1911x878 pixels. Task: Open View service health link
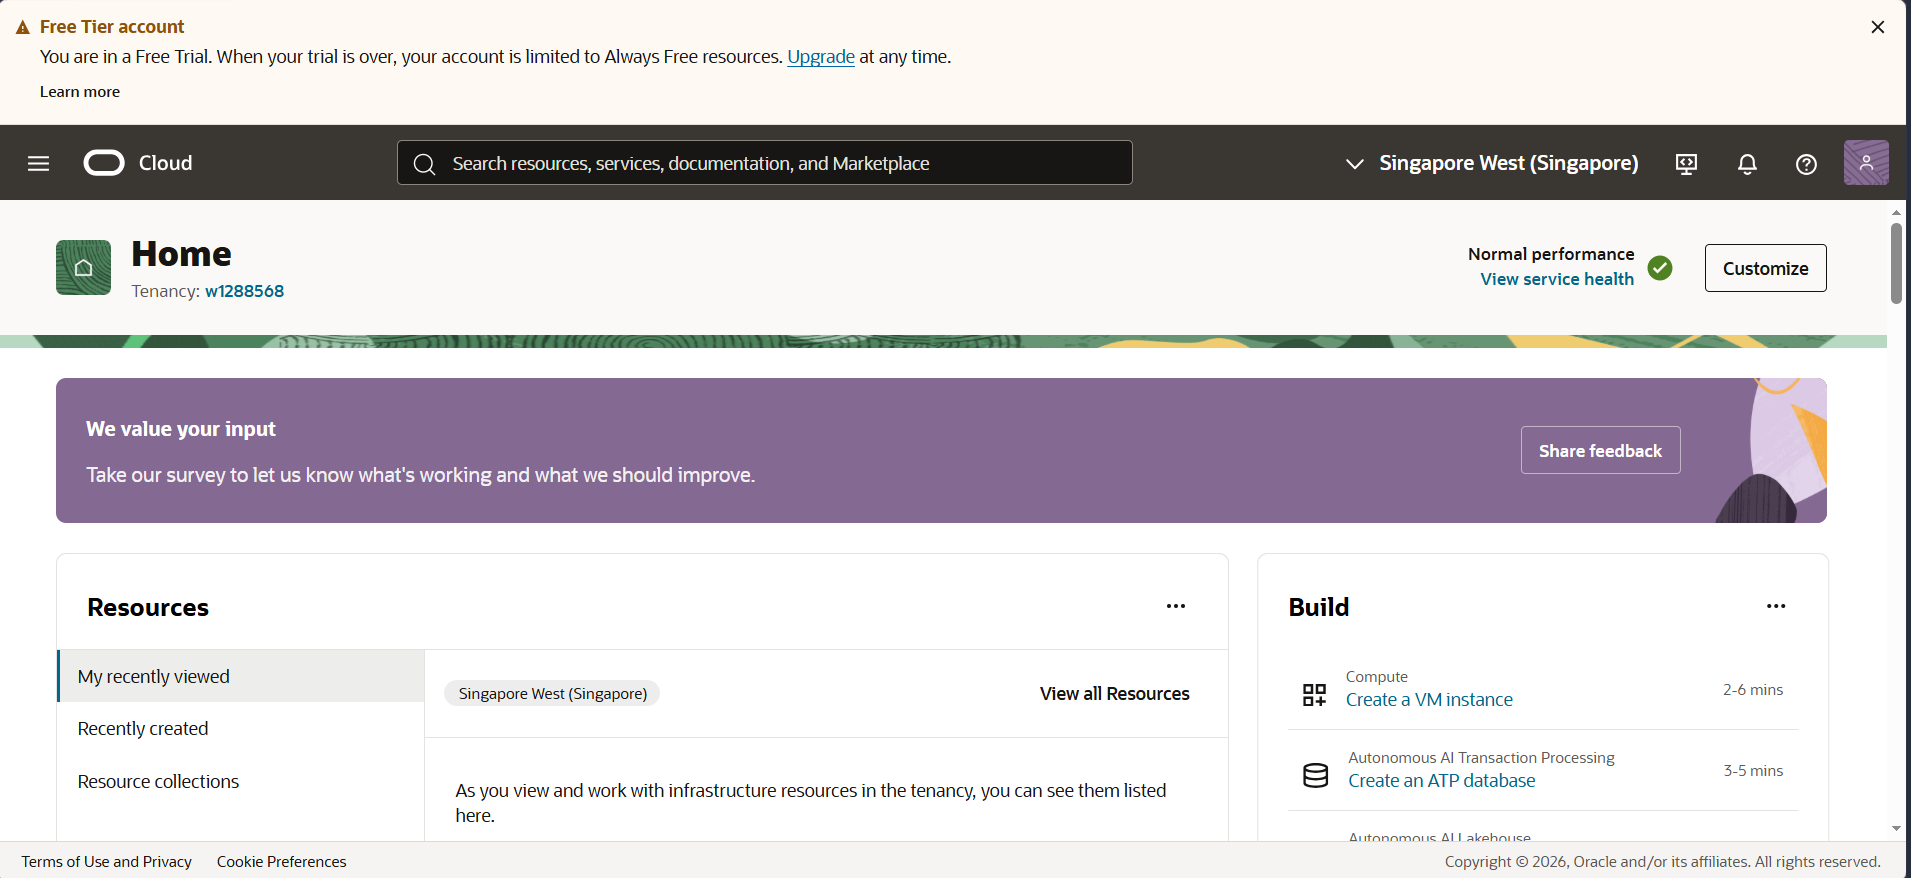(x=1557, y=279)
